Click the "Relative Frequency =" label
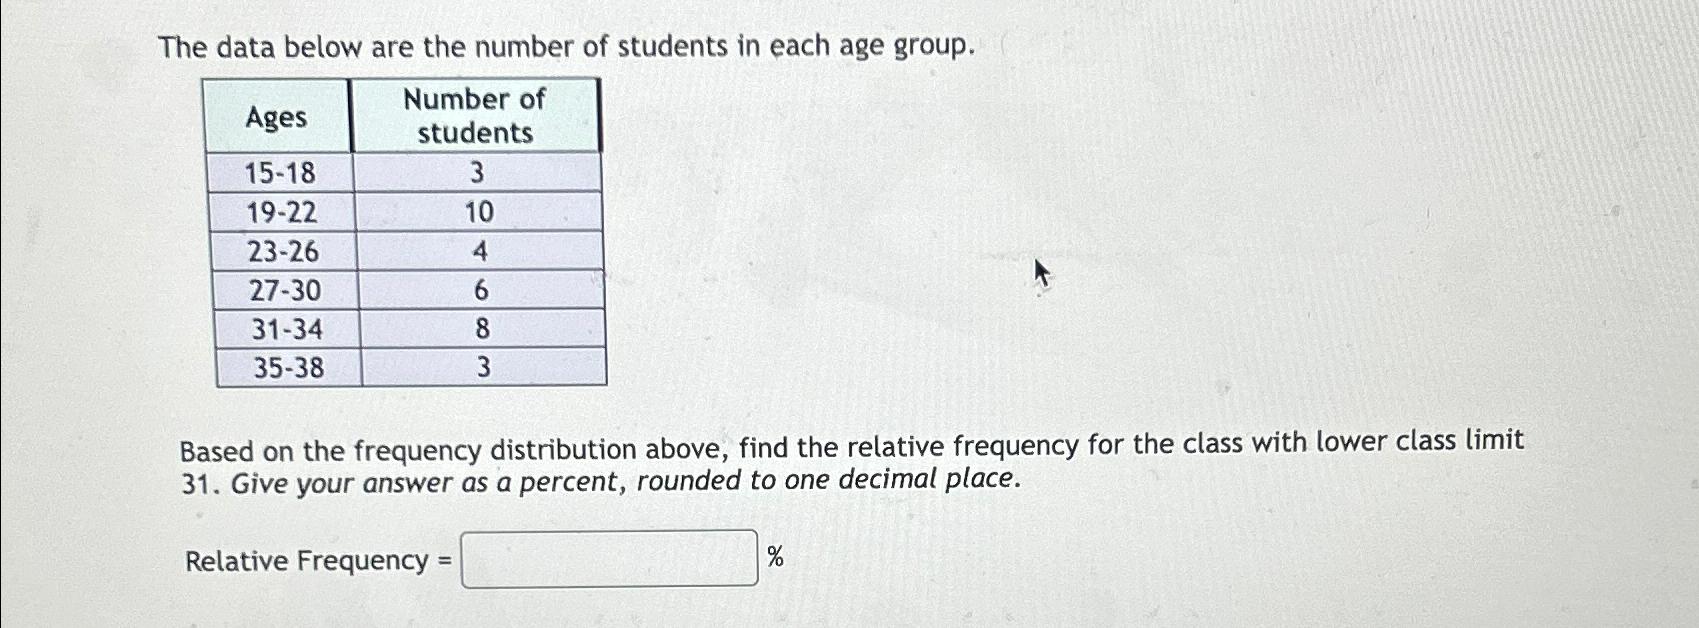1699x628 pixels. point(315,560)
